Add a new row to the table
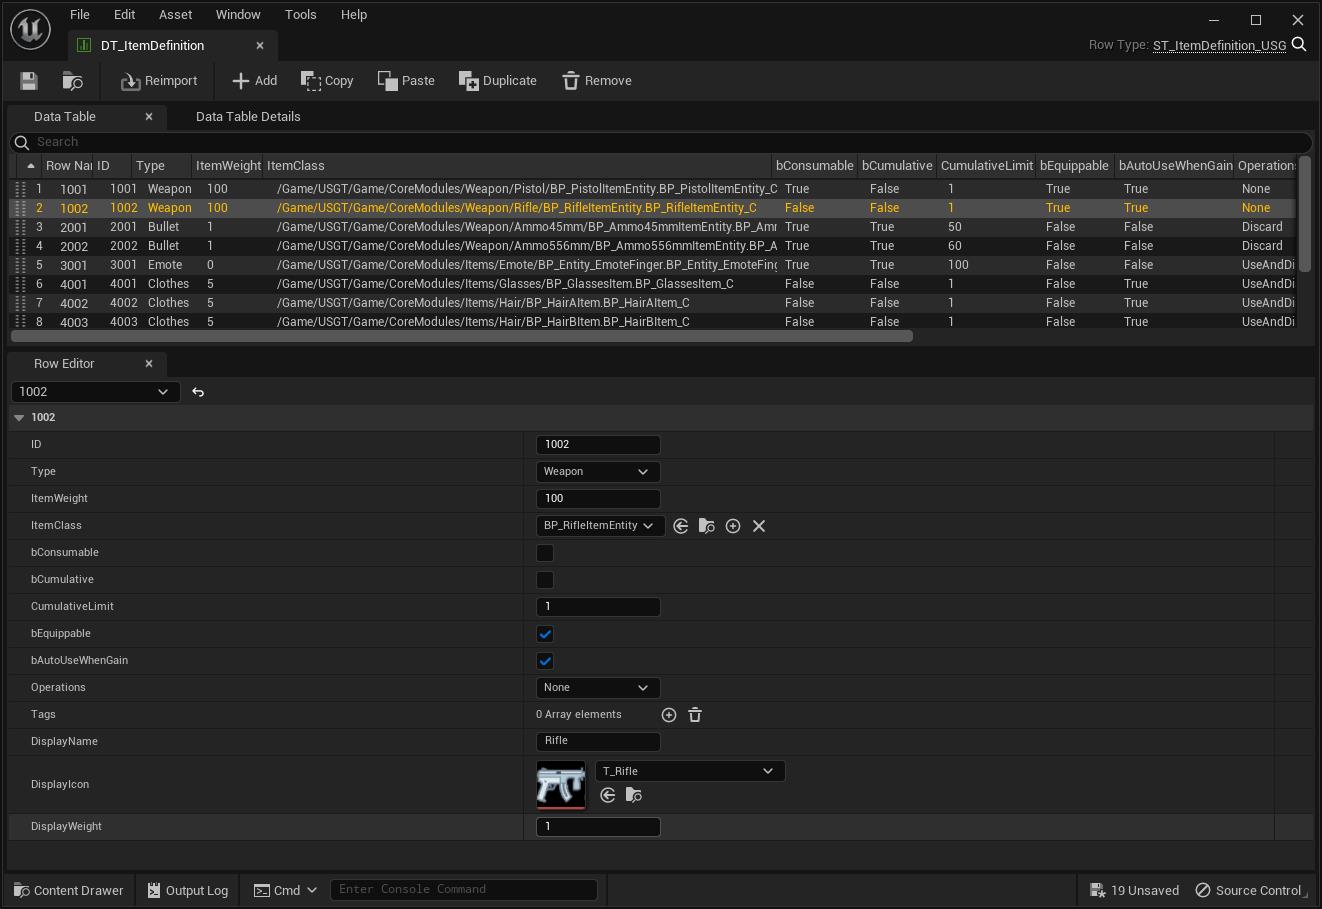Screen dimensions: 1322x909 (255, 81)
